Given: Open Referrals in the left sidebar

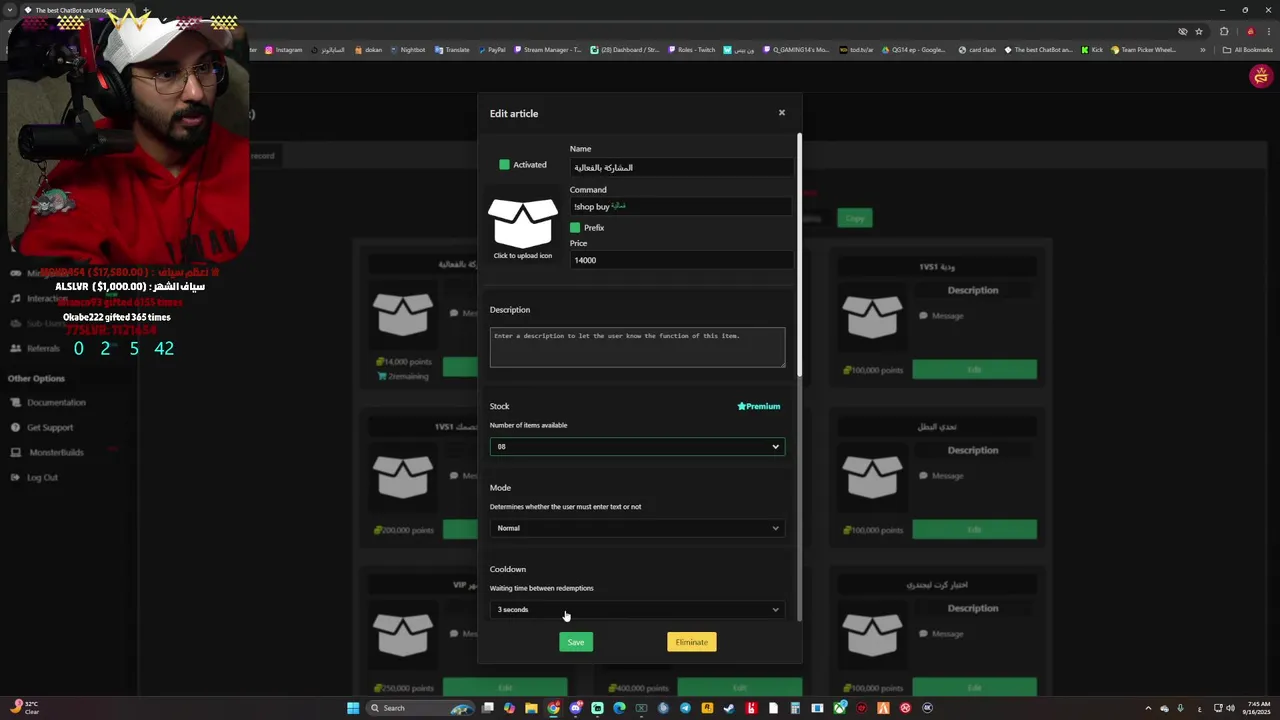Looking at the screenshot, I should tap(35, 348).
